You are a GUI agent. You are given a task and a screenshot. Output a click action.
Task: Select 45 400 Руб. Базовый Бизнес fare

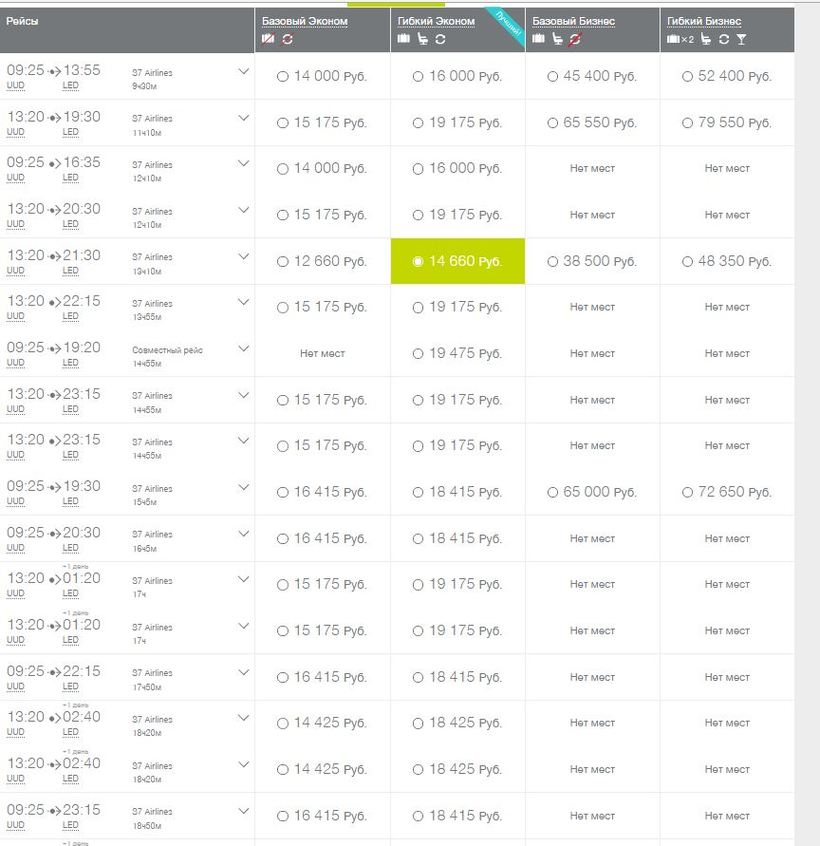pos(552,77)
